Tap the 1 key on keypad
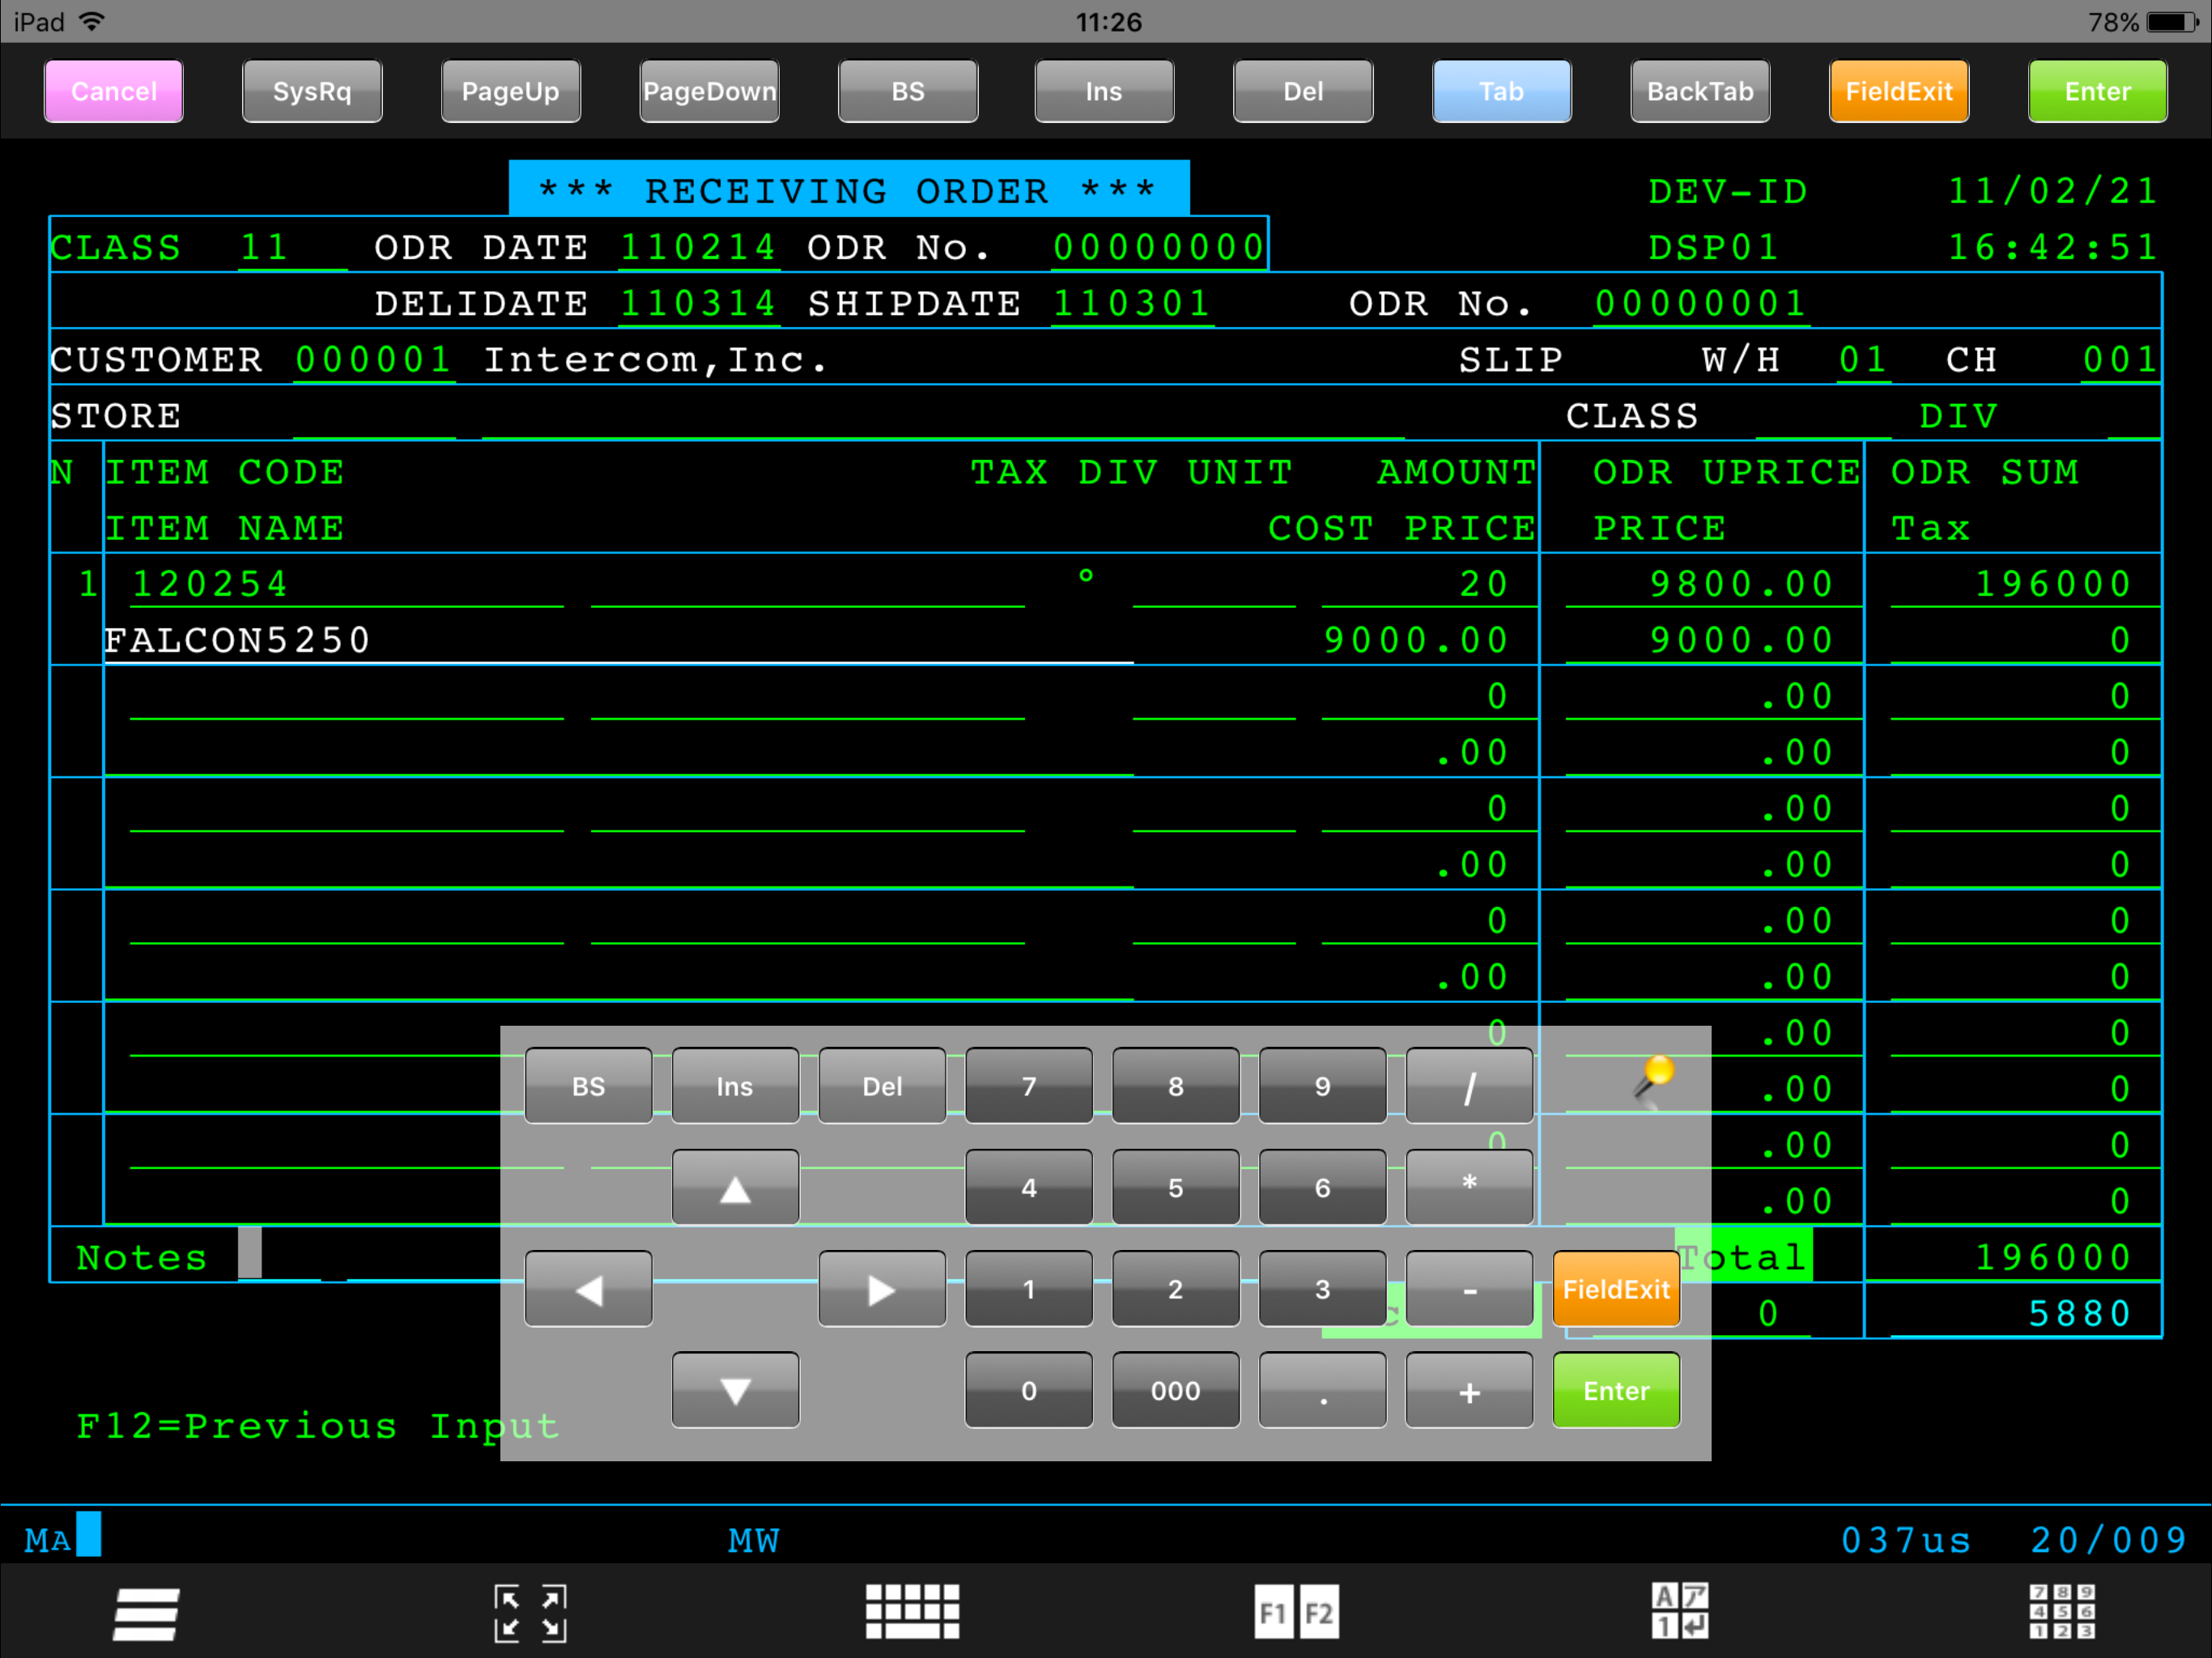 [x=1029, y=1289]
